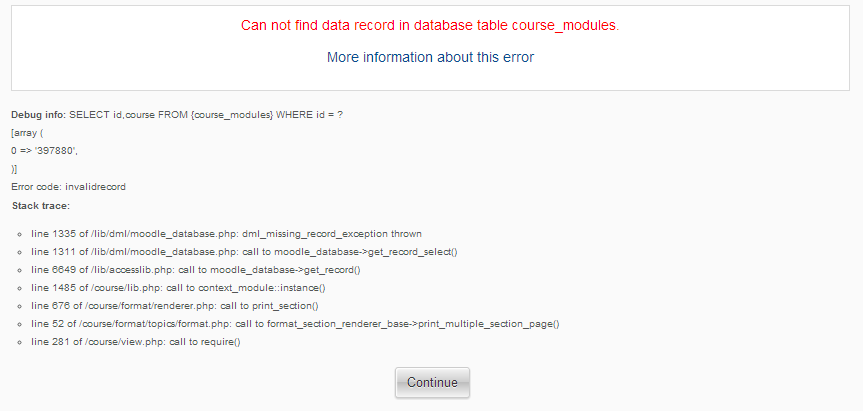The image size is (863, 411).
Task: Click the bold Debug info label
Action: click(39, 115)
